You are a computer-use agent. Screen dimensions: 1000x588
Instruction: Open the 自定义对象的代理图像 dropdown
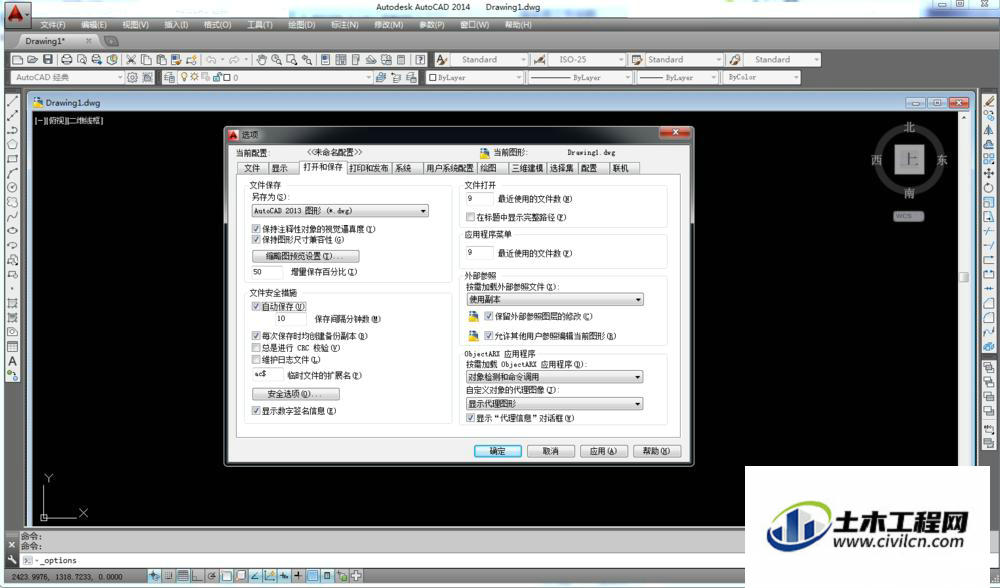point(554,404)
